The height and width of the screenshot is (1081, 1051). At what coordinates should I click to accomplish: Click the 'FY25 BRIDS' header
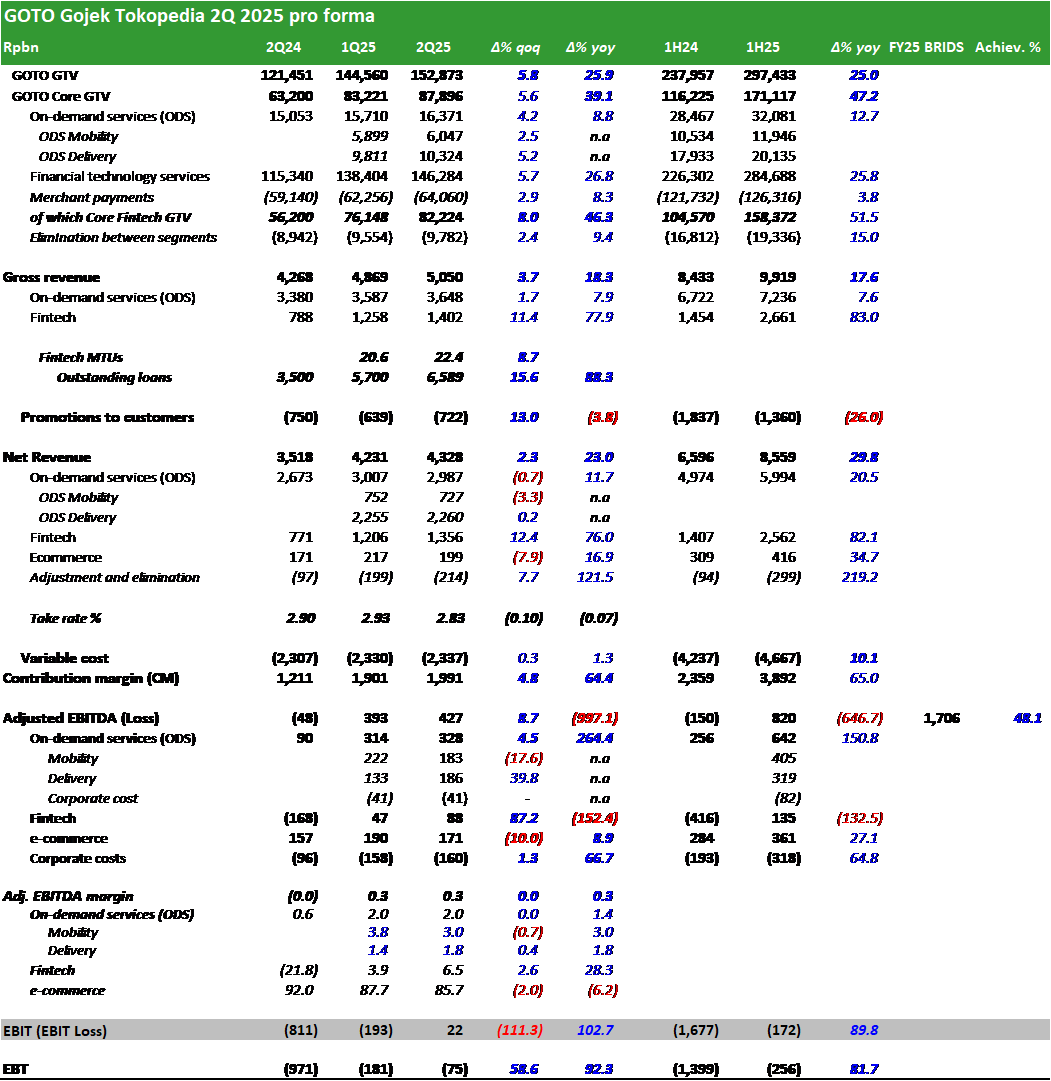click(926, 48)
